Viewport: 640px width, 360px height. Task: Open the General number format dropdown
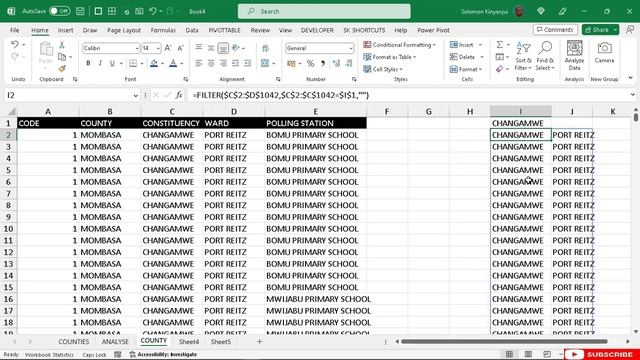(x=351, y=49)
